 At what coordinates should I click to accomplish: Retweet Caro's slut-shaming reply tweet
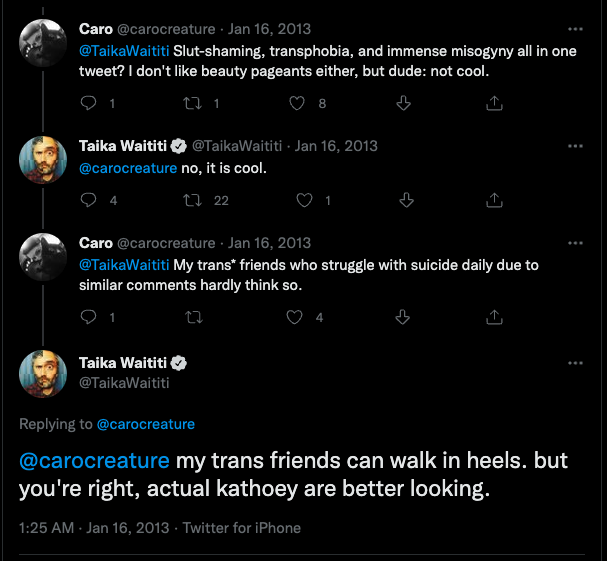(193, 103)
